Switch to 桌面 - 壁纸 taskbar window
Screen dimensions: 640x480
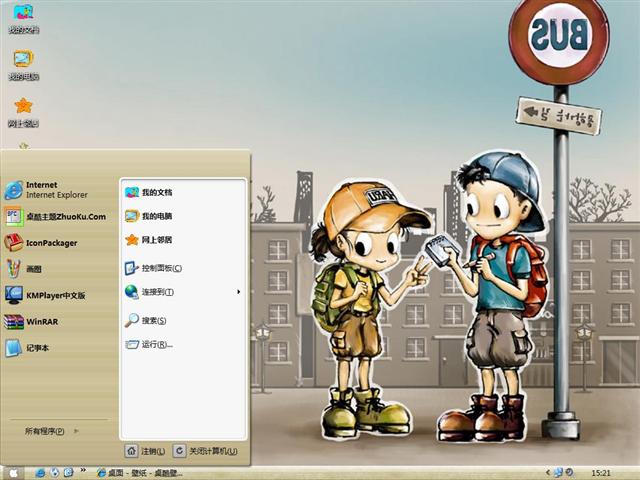pos(139,473)
